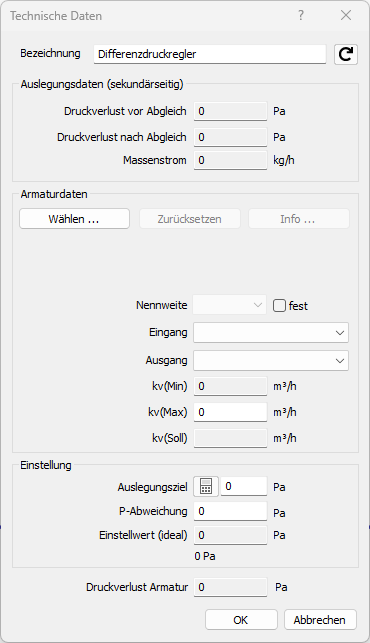Focus the P-Abweichung input field
The width and height of the screenshot is (370, 643).
coord(230,511)
